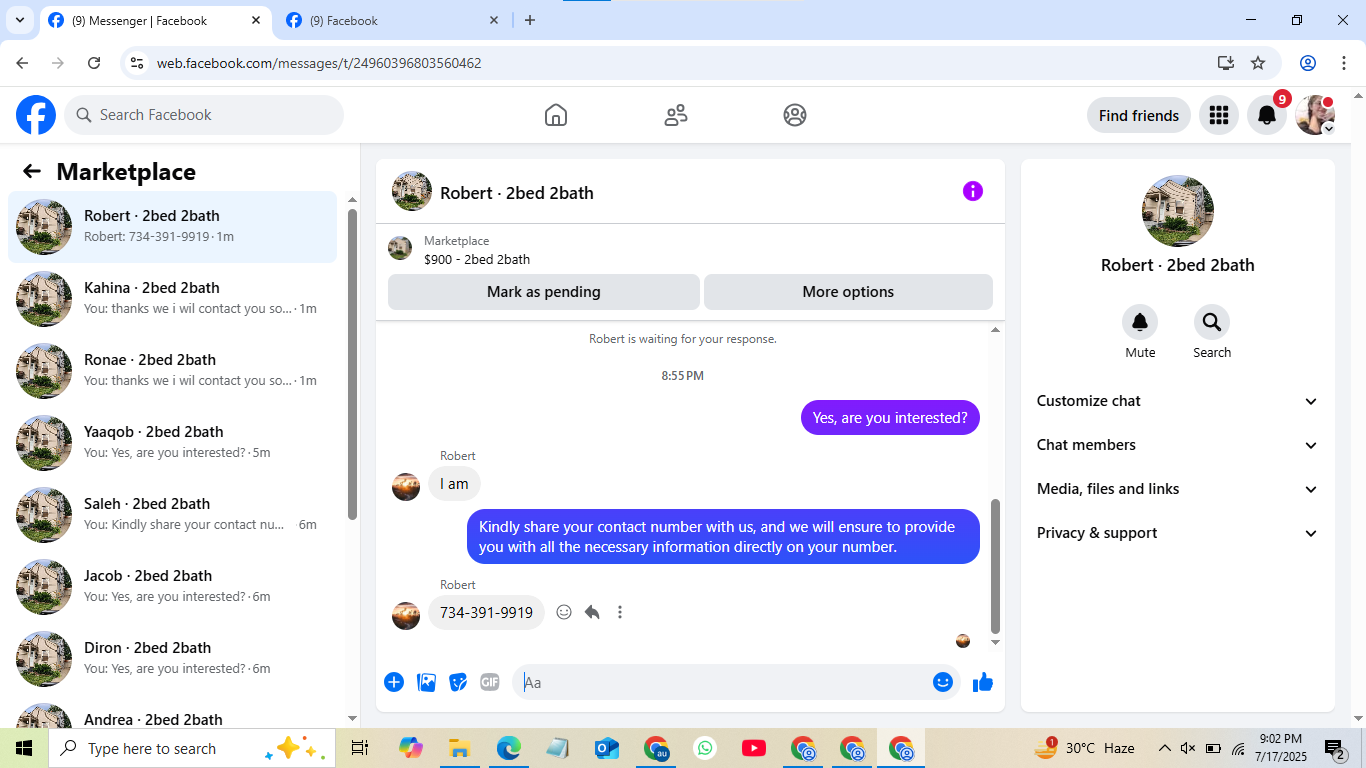Viewport: 1366px width, 768px height.
Task: Open the Chrome three-dot menu
Action: point(1344,63)
